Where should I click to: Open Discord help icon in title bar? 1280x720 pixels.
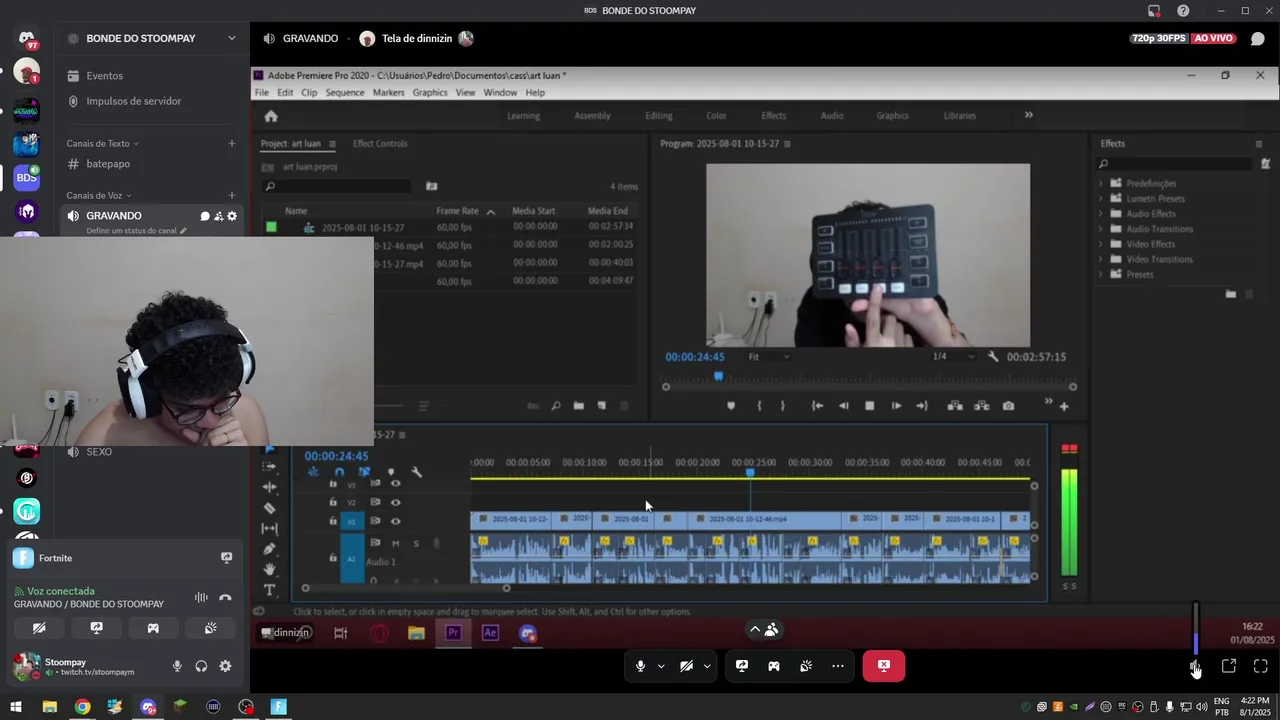1183,11
